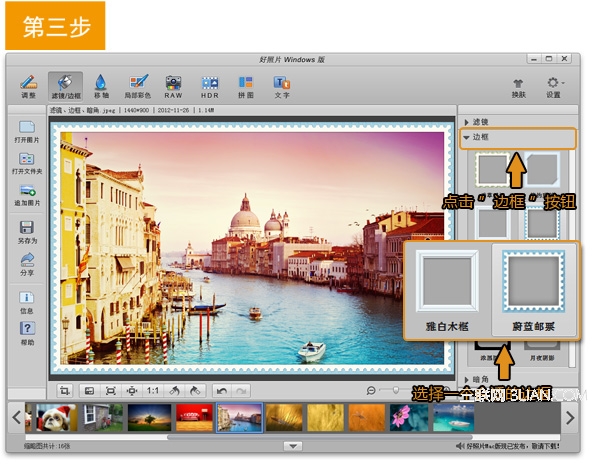Click the 1440*900 resolution text
Viewport: 600px width, 468px height.
click(136, 110)
